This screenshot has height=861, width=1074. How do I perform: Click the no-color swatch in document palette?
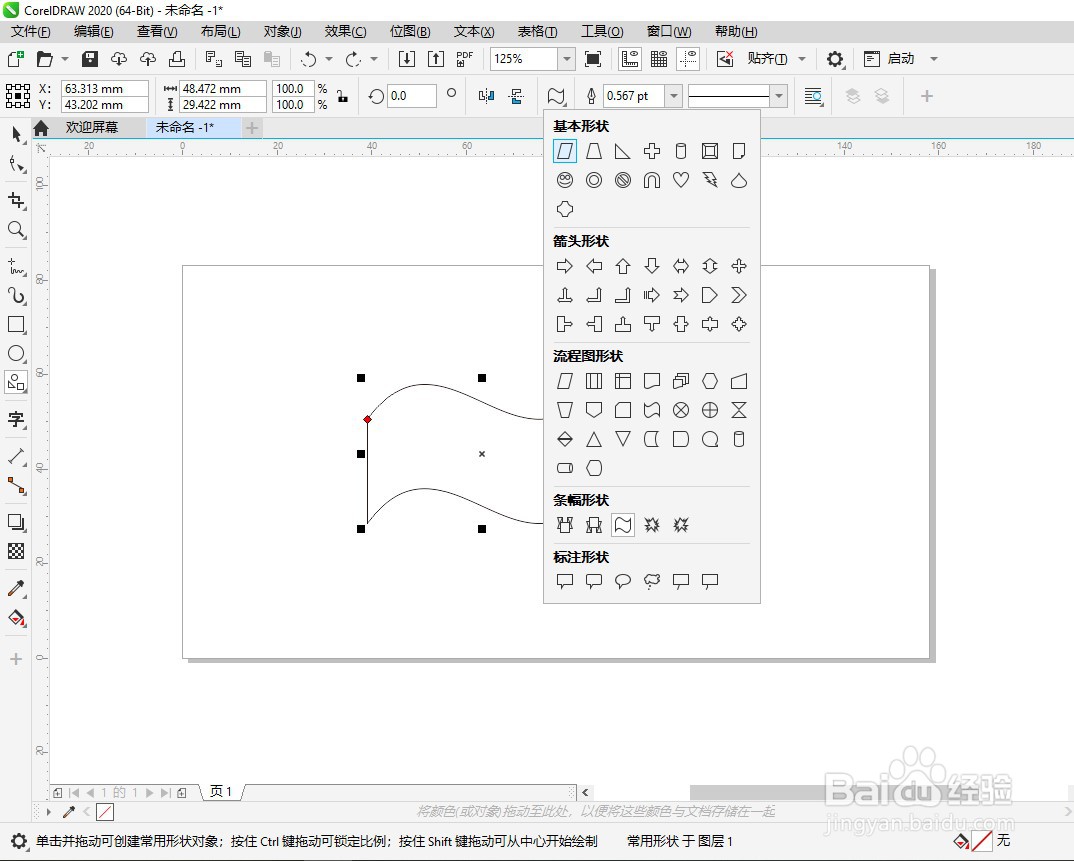click(105, 812)
